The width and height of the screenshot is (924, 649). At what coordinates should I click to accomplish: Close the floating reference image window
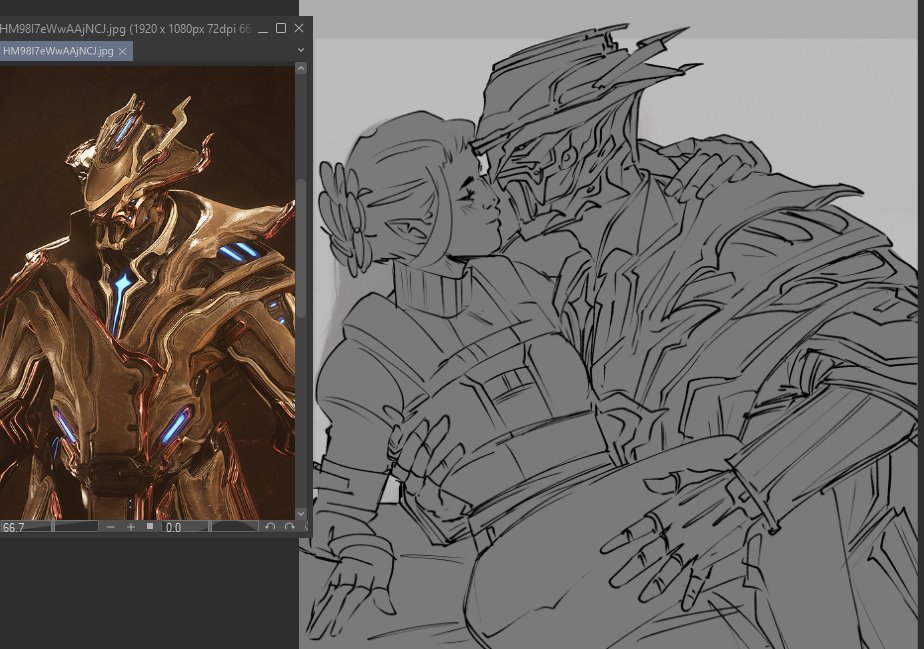[299, 28]
